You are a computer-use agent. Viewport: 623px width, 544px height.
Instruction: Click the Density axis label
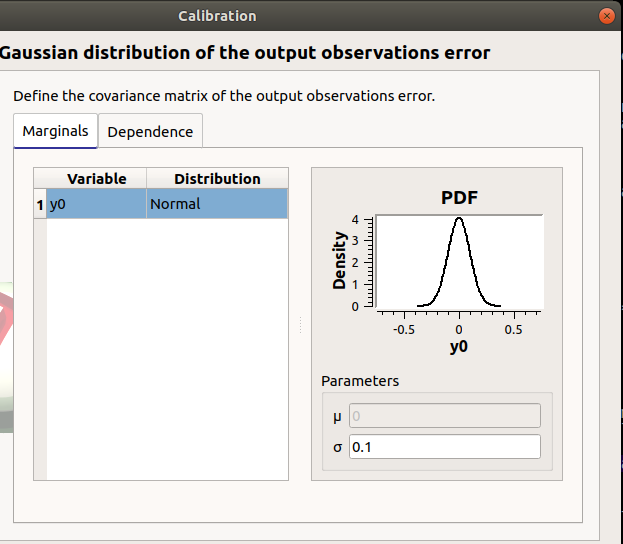[x=340, y=260]
